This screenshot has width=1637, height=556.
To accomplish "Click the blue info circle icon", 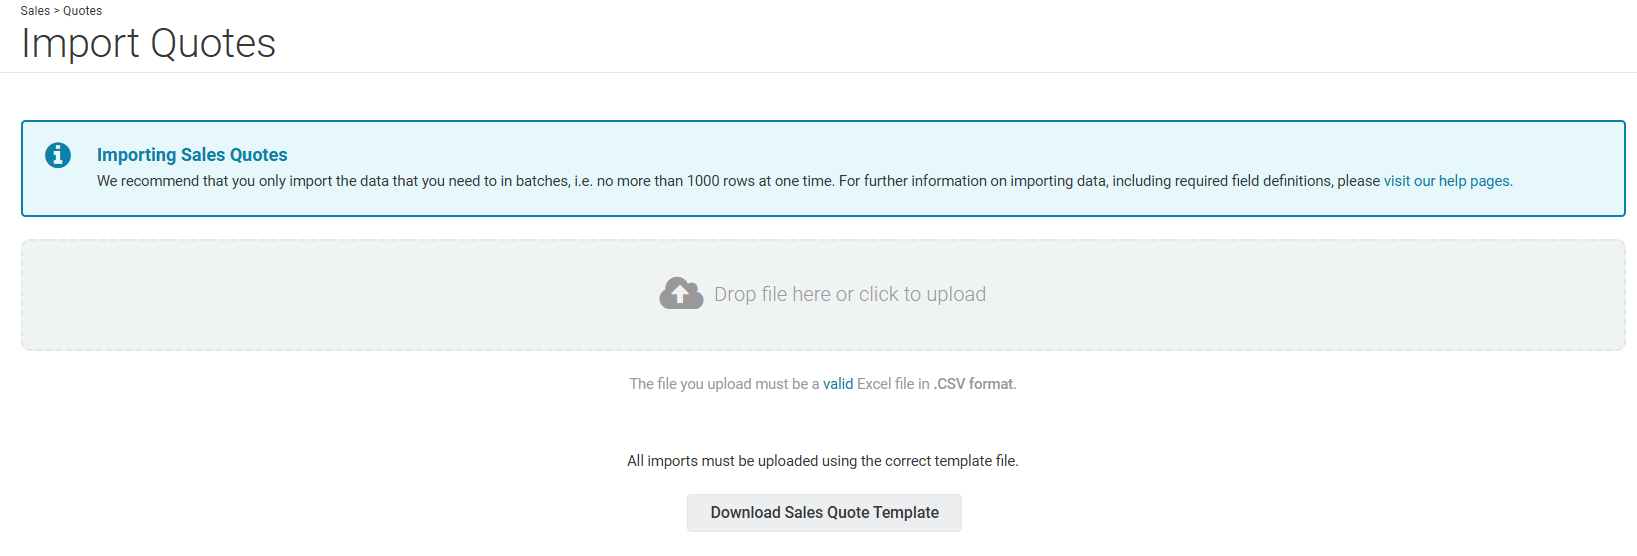I will click(x=58, y=155).
